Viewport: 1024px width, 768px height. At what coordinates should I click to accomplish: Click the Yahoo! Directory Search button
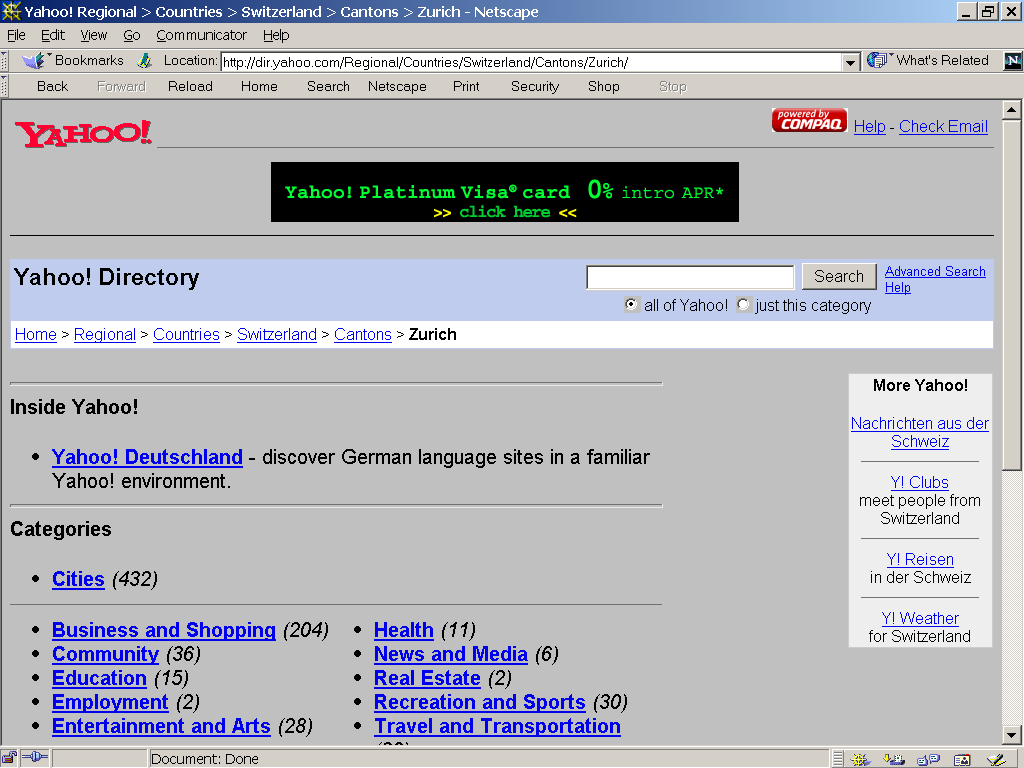(x=839, y=276)
